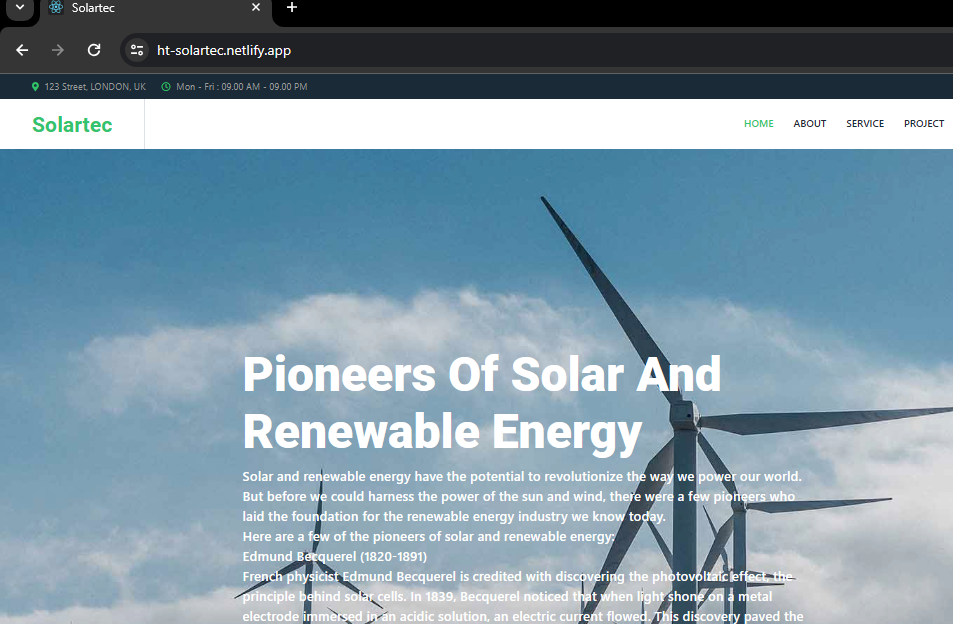
Task: Go back to the previous page
Action: 22,50
